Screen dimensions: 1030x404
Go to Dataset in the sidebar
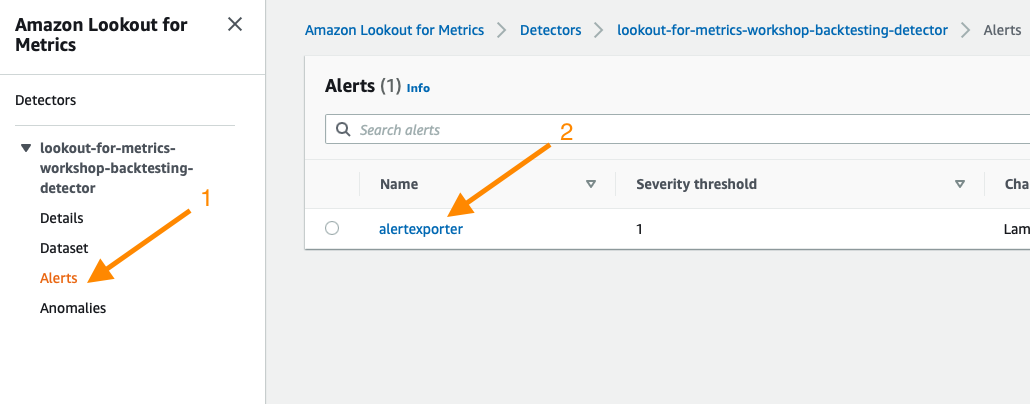(x=64, y=248)
